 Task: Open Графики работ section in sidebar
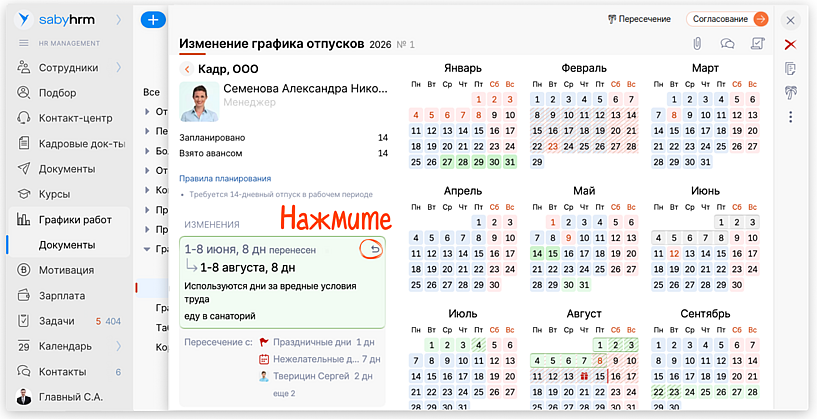75,220
